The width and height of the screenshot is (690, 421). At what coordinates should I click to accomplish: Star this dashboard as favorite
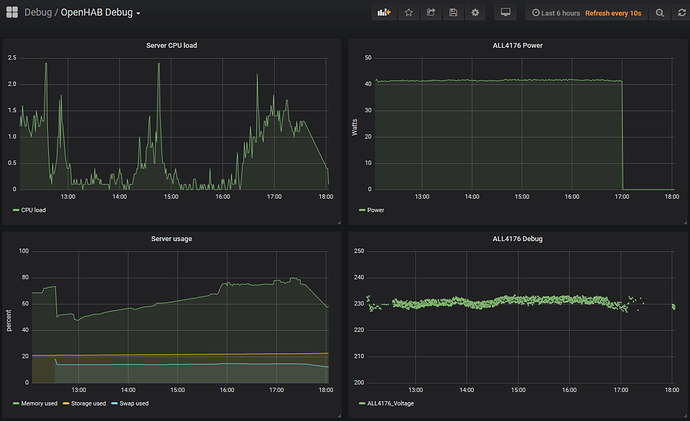408,13
